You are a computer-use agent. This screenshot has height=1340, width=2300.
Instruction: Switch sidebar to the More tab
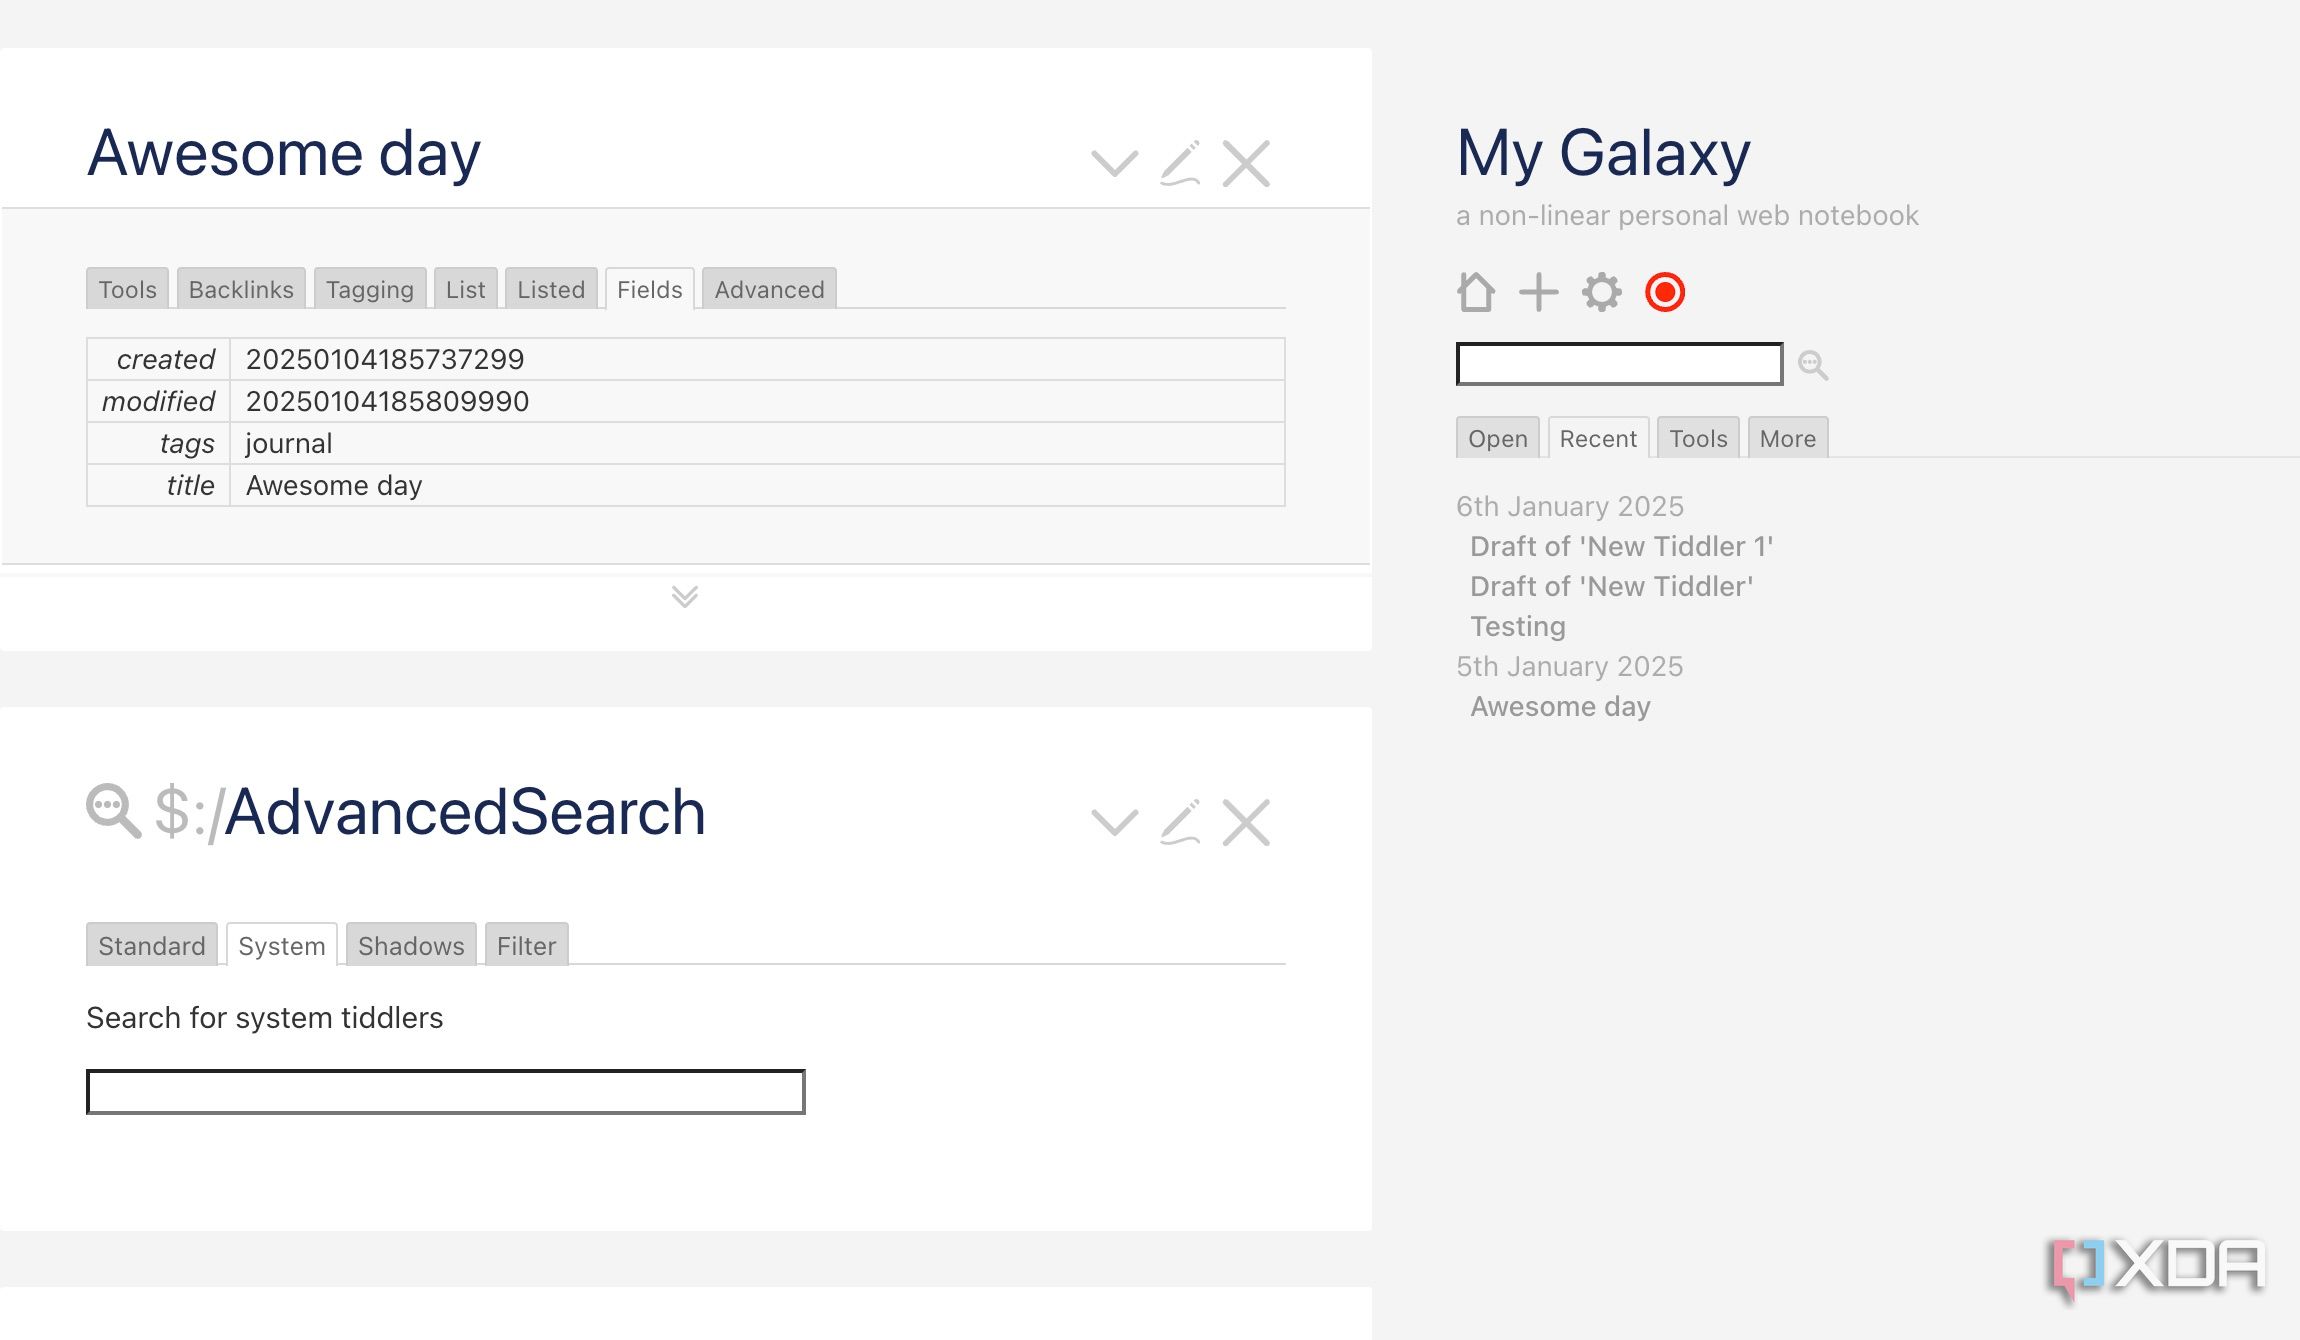[1786, 438]
